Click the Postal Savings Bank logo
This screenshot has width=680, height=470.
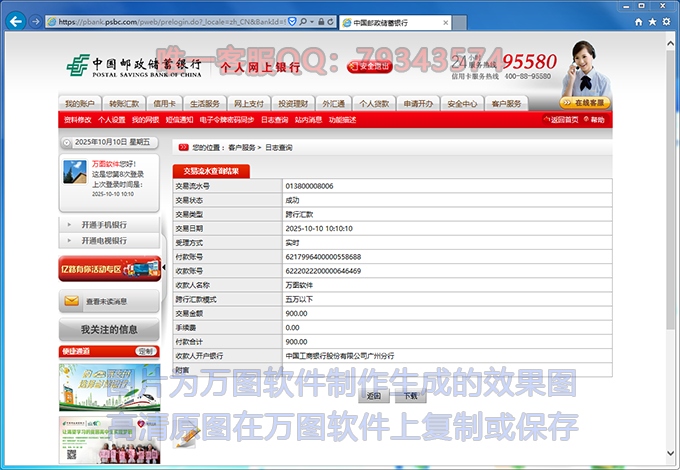click(x=133, y=62)
